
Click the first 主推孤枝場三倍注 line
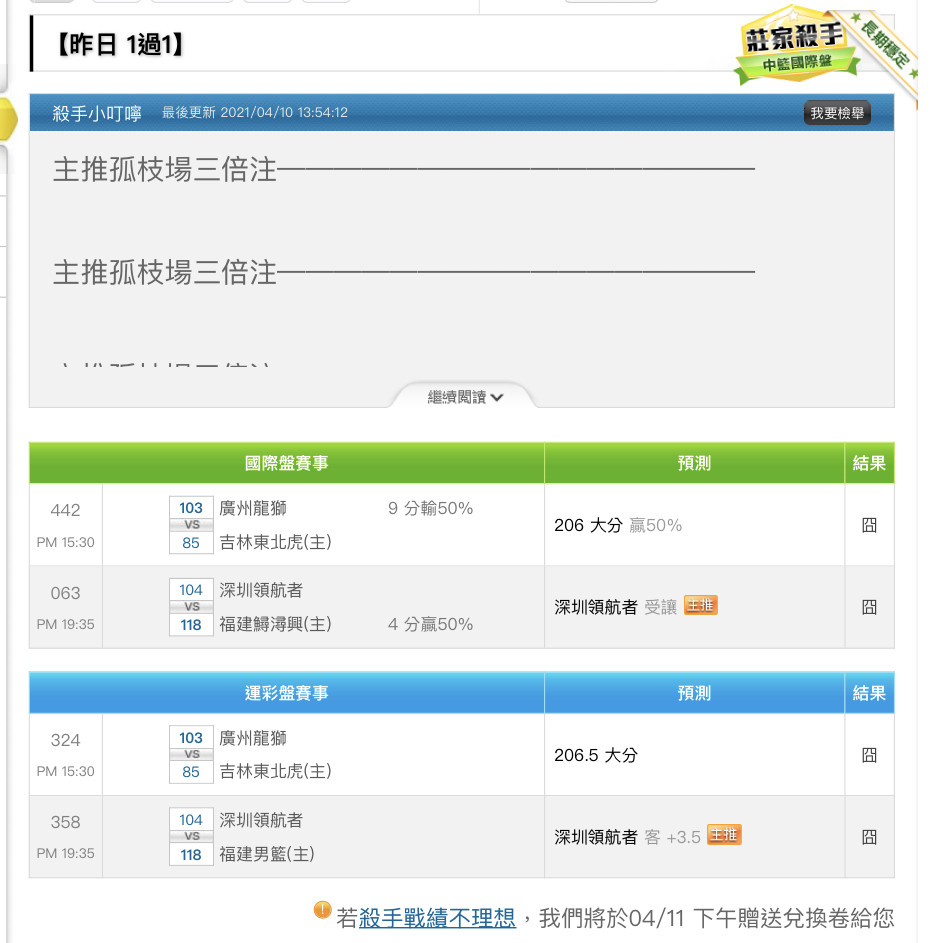point(404,169)
